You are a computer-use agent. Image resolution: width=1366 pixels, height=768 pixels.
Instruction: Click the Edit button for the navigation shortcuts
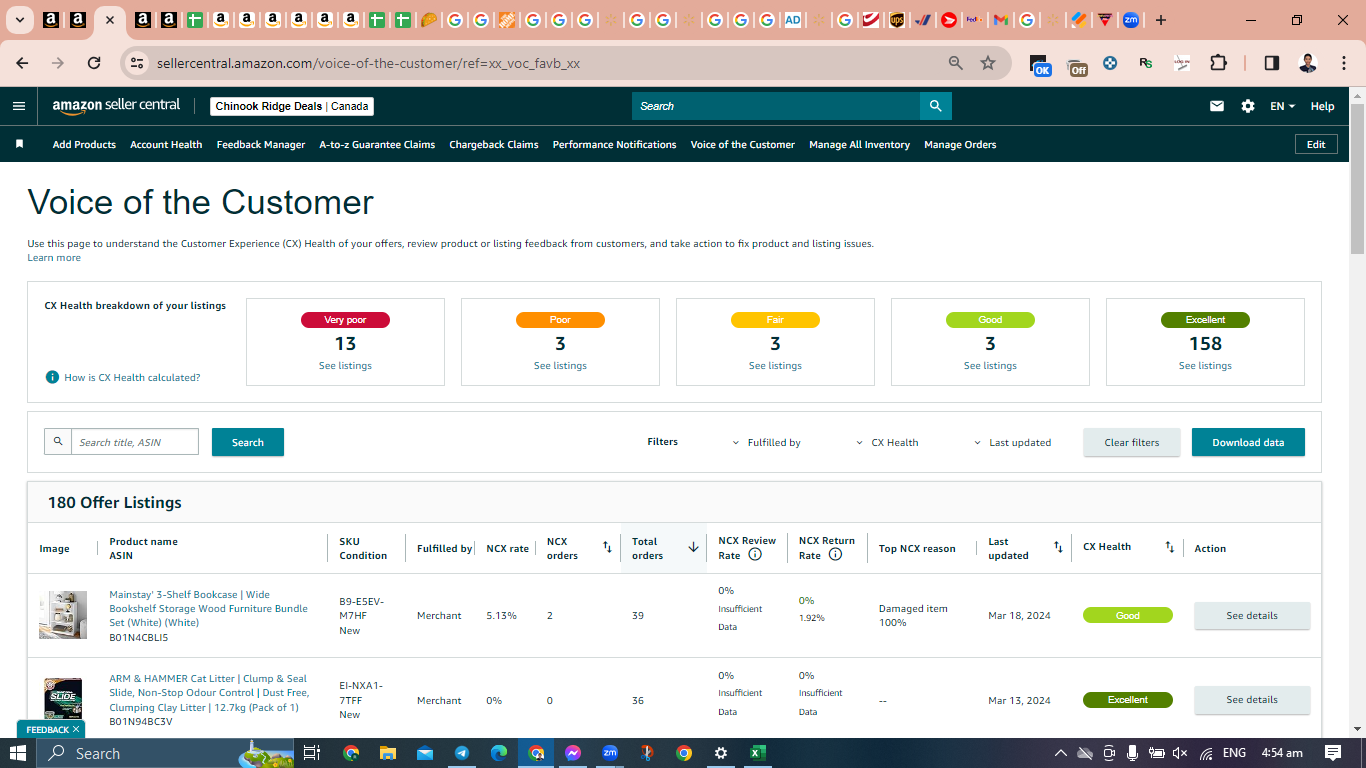click(x=1316, y=144)
